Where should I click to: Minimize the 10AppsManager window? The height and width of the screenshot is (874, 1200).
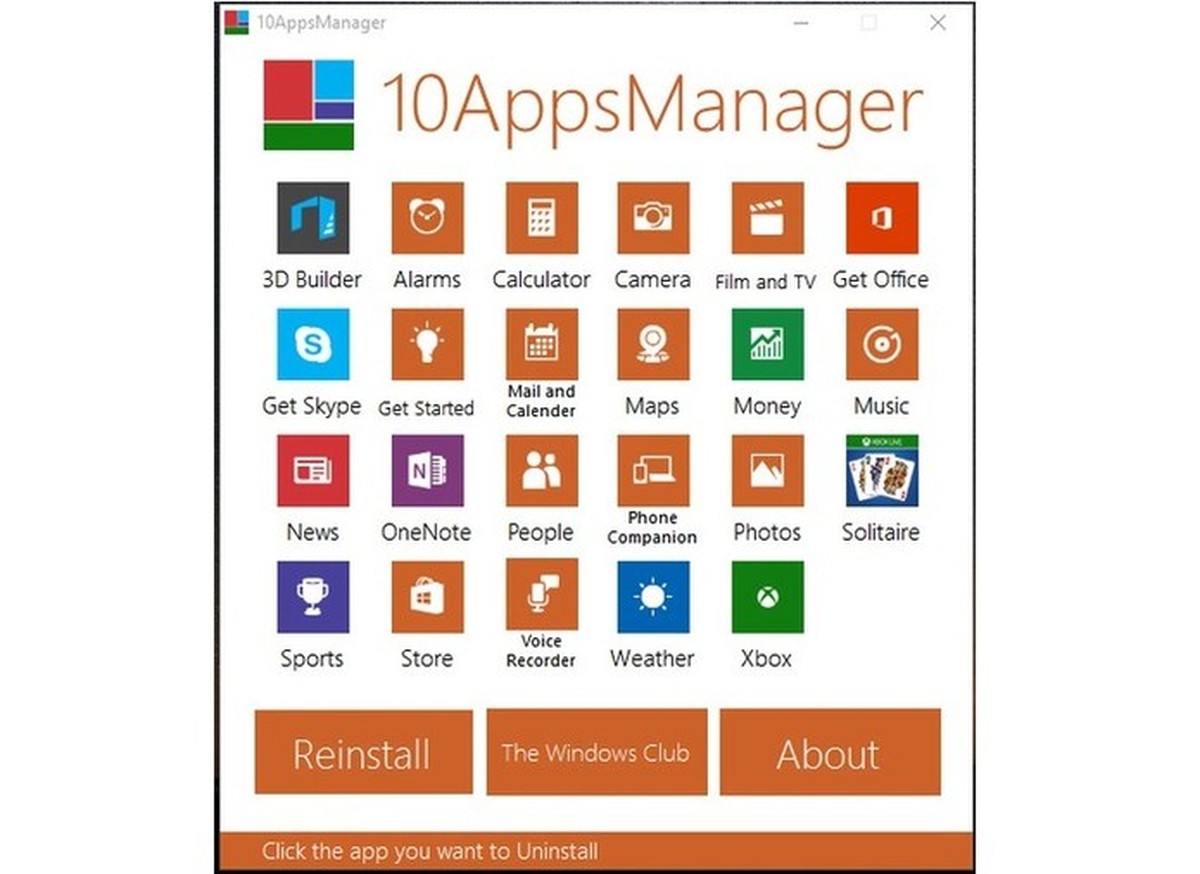coord(800,22)
